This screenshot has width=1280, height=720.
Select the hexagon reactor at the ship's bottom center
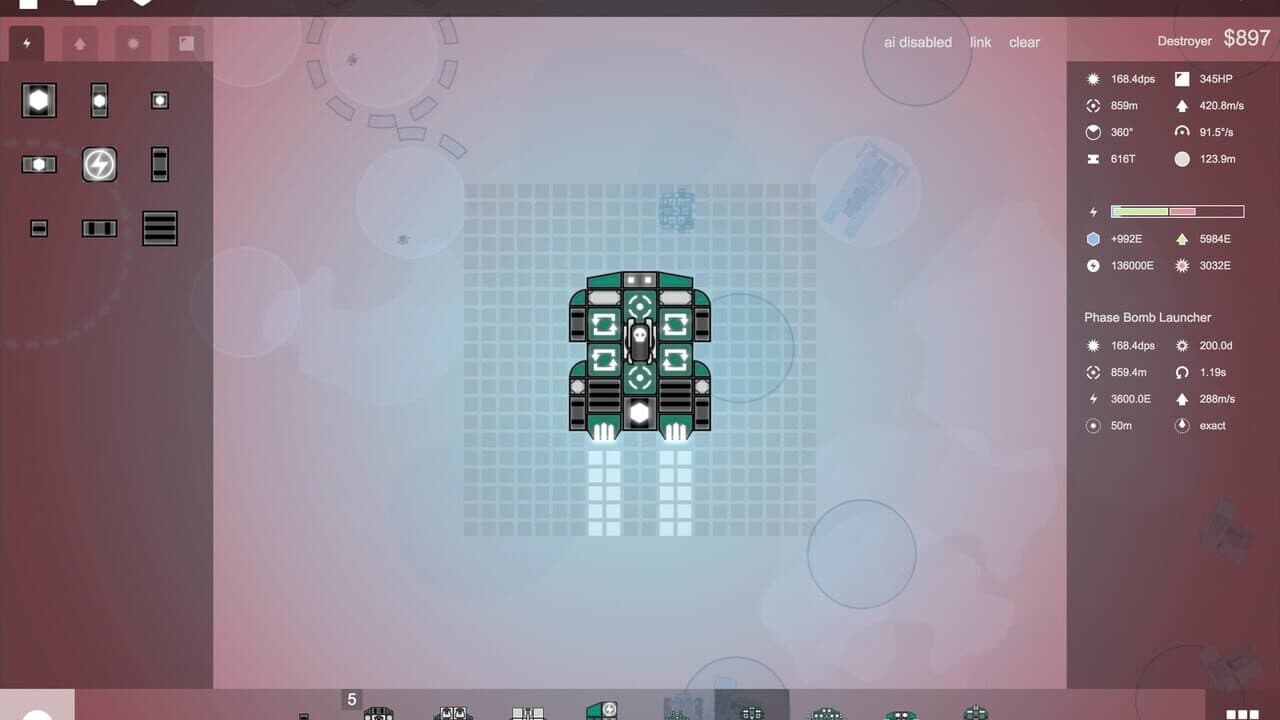640,413
